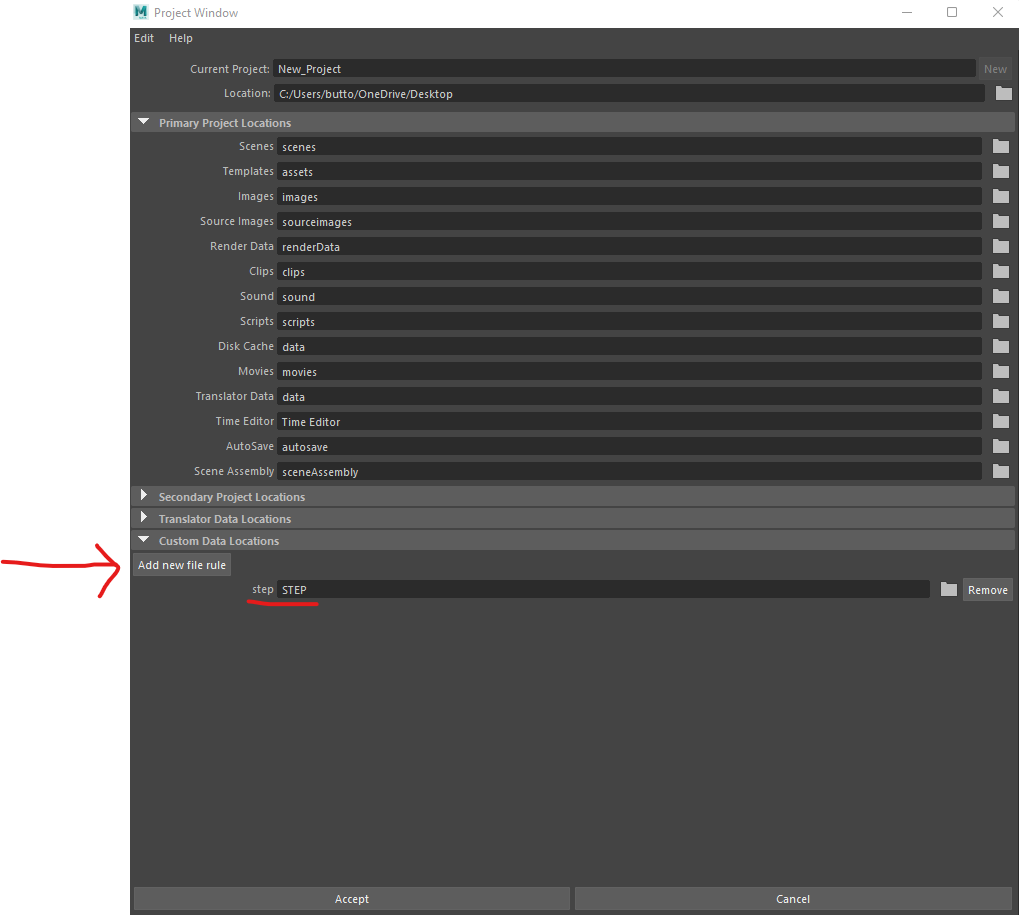
Task: Click the Scene Assembly path field
Action: (629, 472)
